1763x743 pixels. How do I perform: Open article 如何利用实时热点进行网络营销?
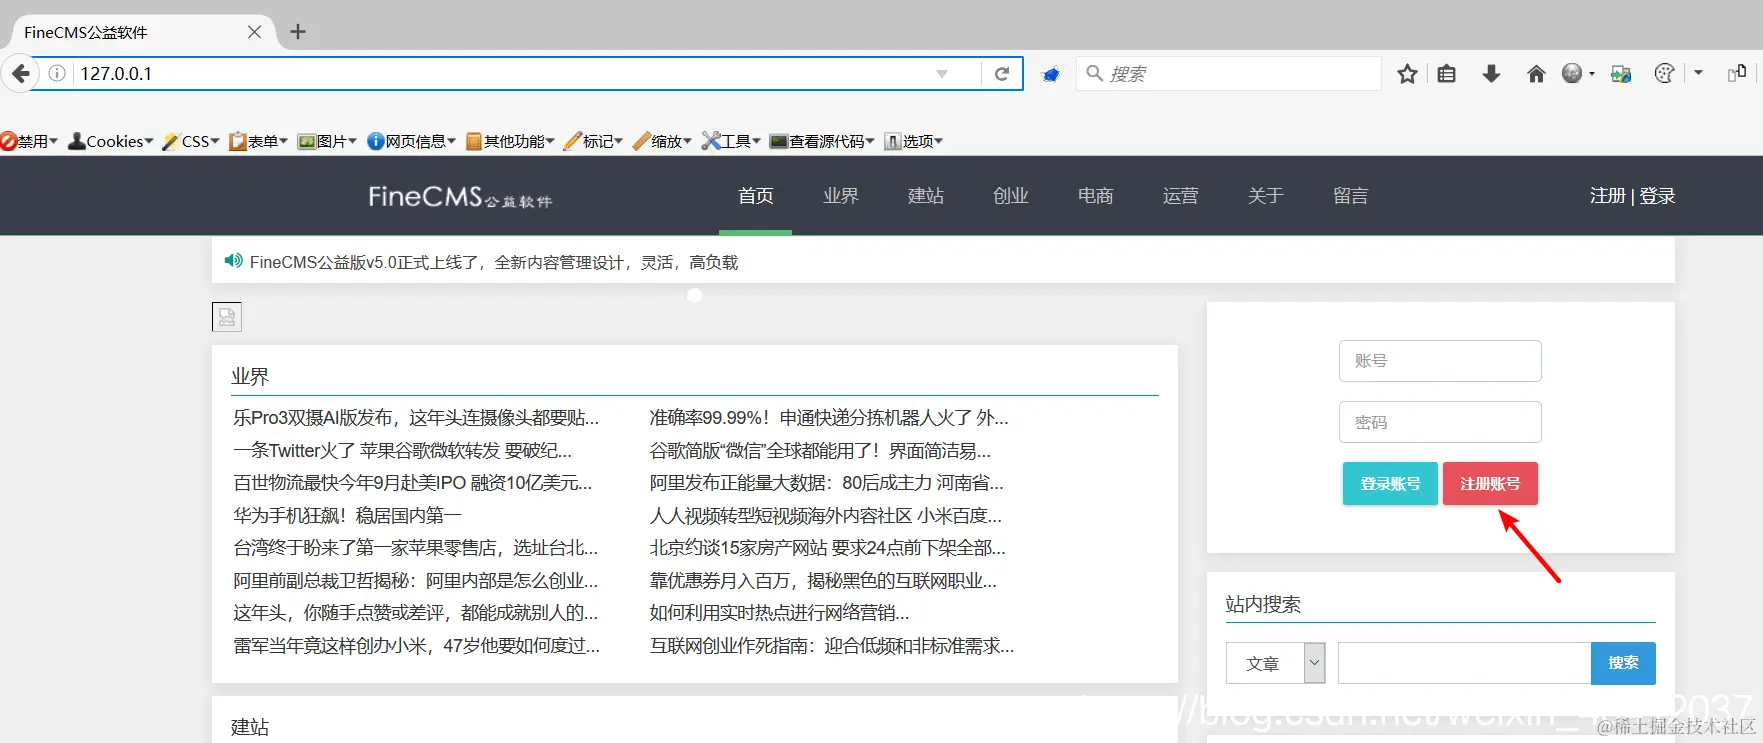(x=779, y=613)
